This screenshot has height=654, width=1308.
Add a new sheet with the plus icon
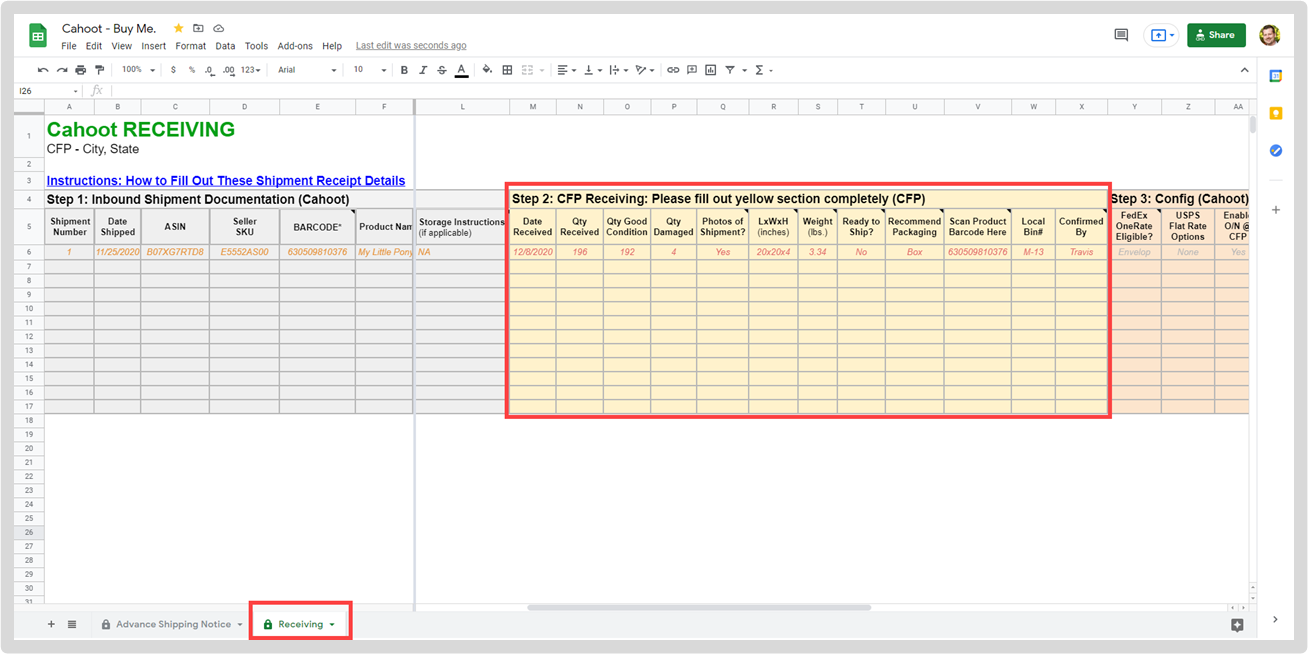(x=52, y=624)
